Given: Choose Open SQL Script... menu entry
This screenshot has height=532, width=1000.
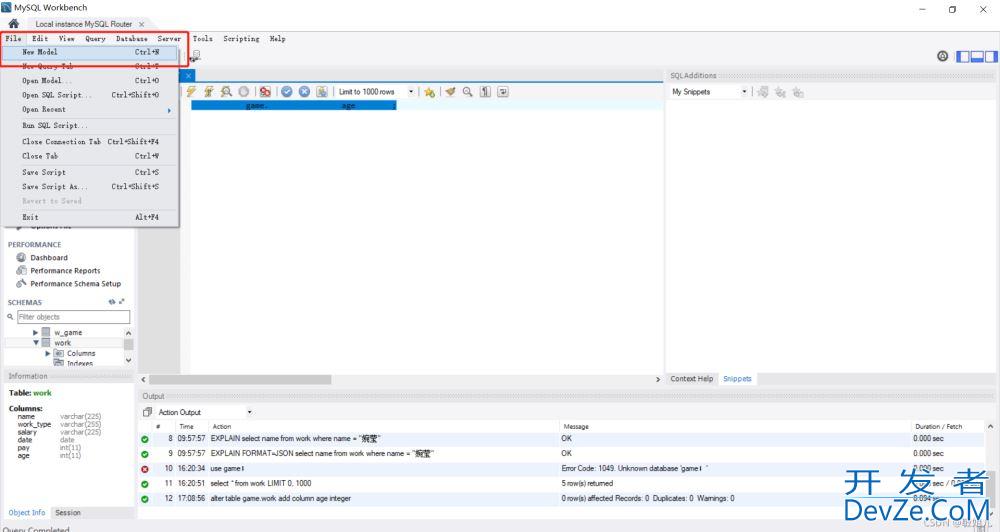Looking at the screenshot, I should 90,94.
